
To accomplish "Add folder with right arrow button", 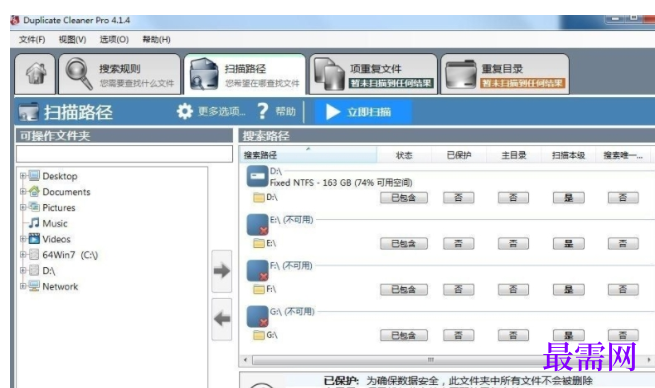I will coord(221,271).
